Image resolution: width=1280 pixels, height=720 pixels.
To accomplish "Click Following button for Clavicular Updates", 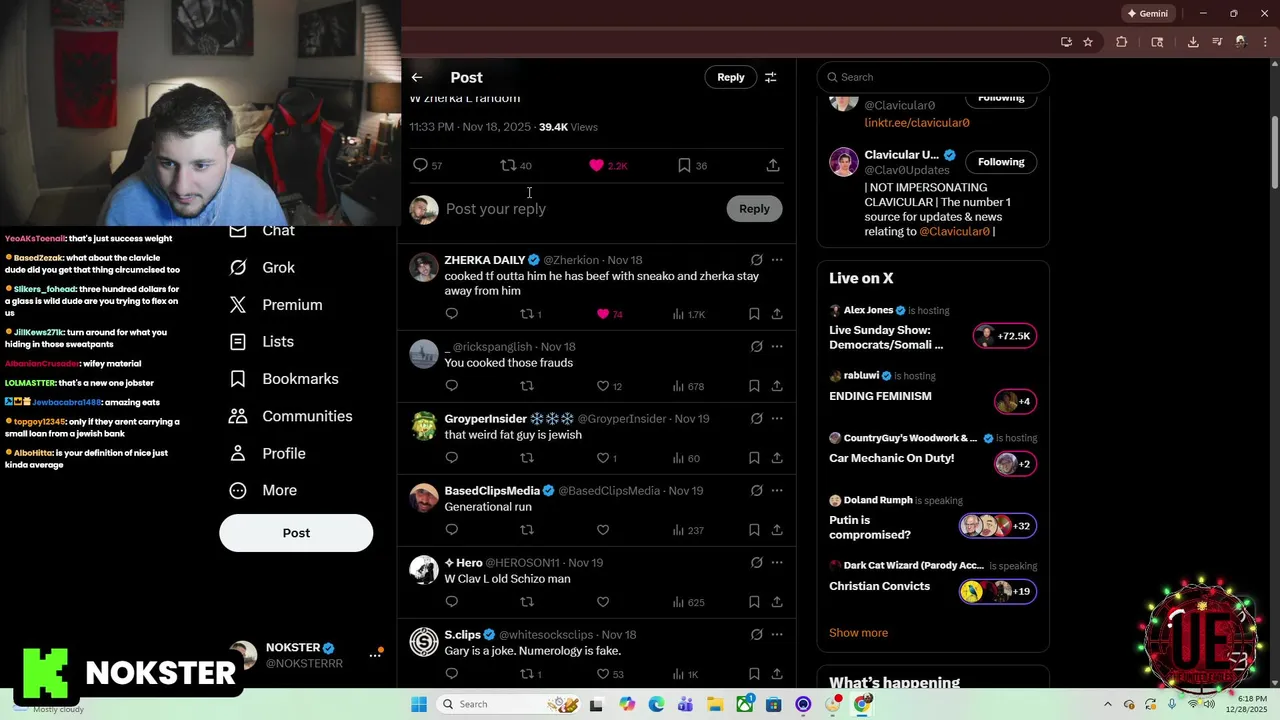I will pyautogui.click(x=1001, y=162).
